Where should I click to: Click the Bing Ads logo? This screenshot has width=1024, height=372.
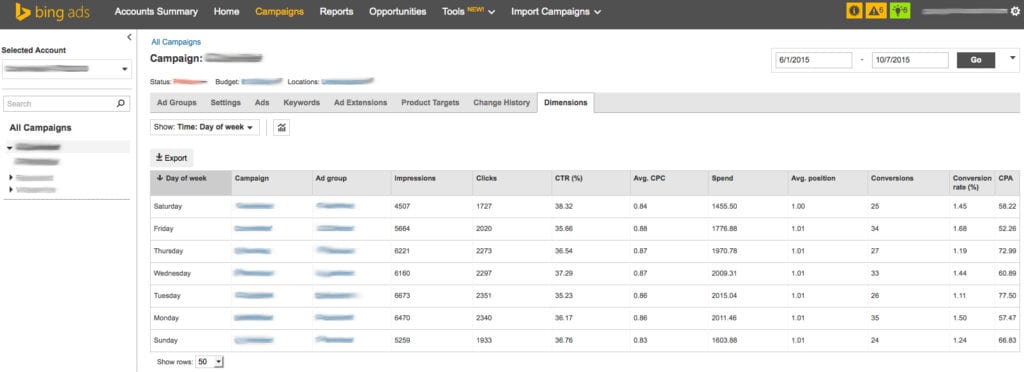pos(52,12)
